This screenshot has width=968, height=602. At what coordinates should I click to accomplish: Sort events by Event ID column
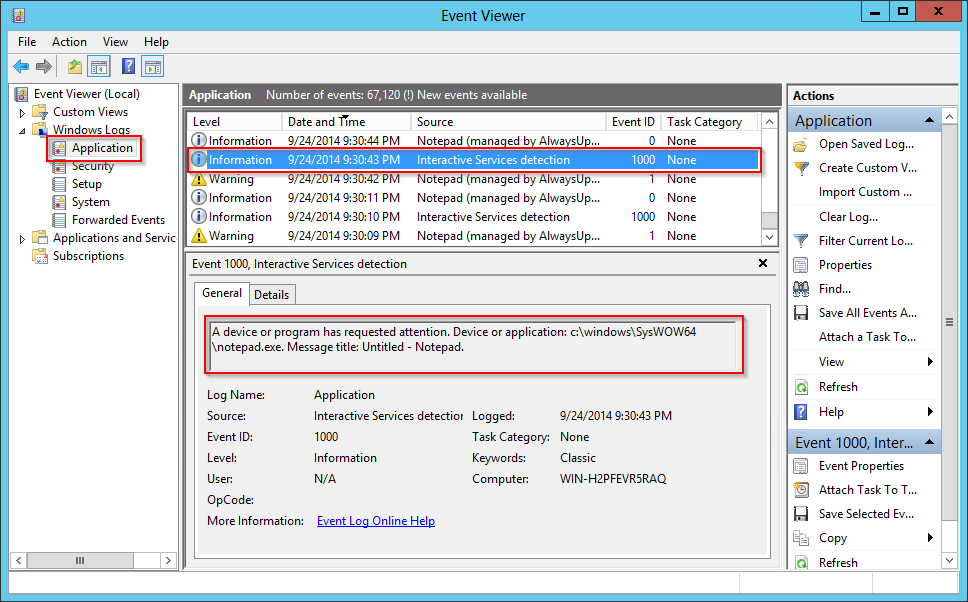point(633,122)
